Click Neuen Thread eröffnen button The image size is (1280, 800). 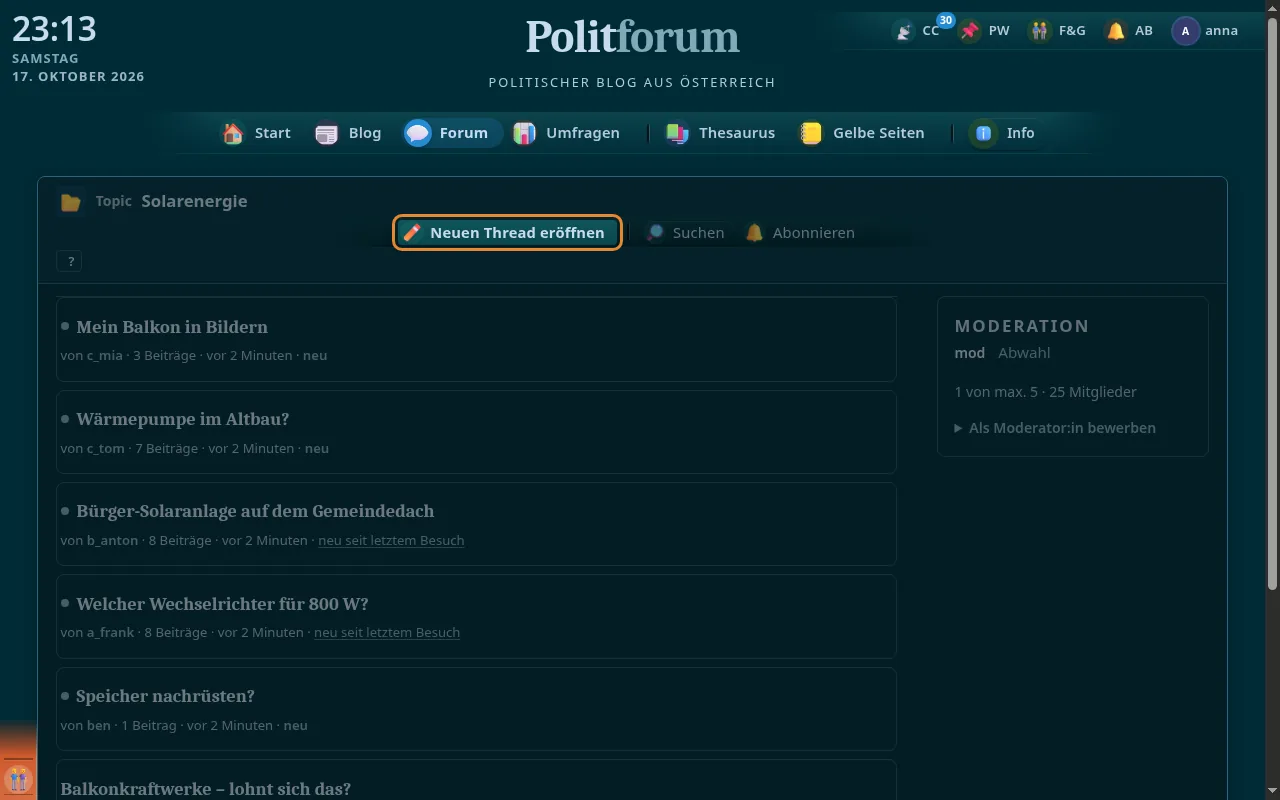tap(508, 233)
